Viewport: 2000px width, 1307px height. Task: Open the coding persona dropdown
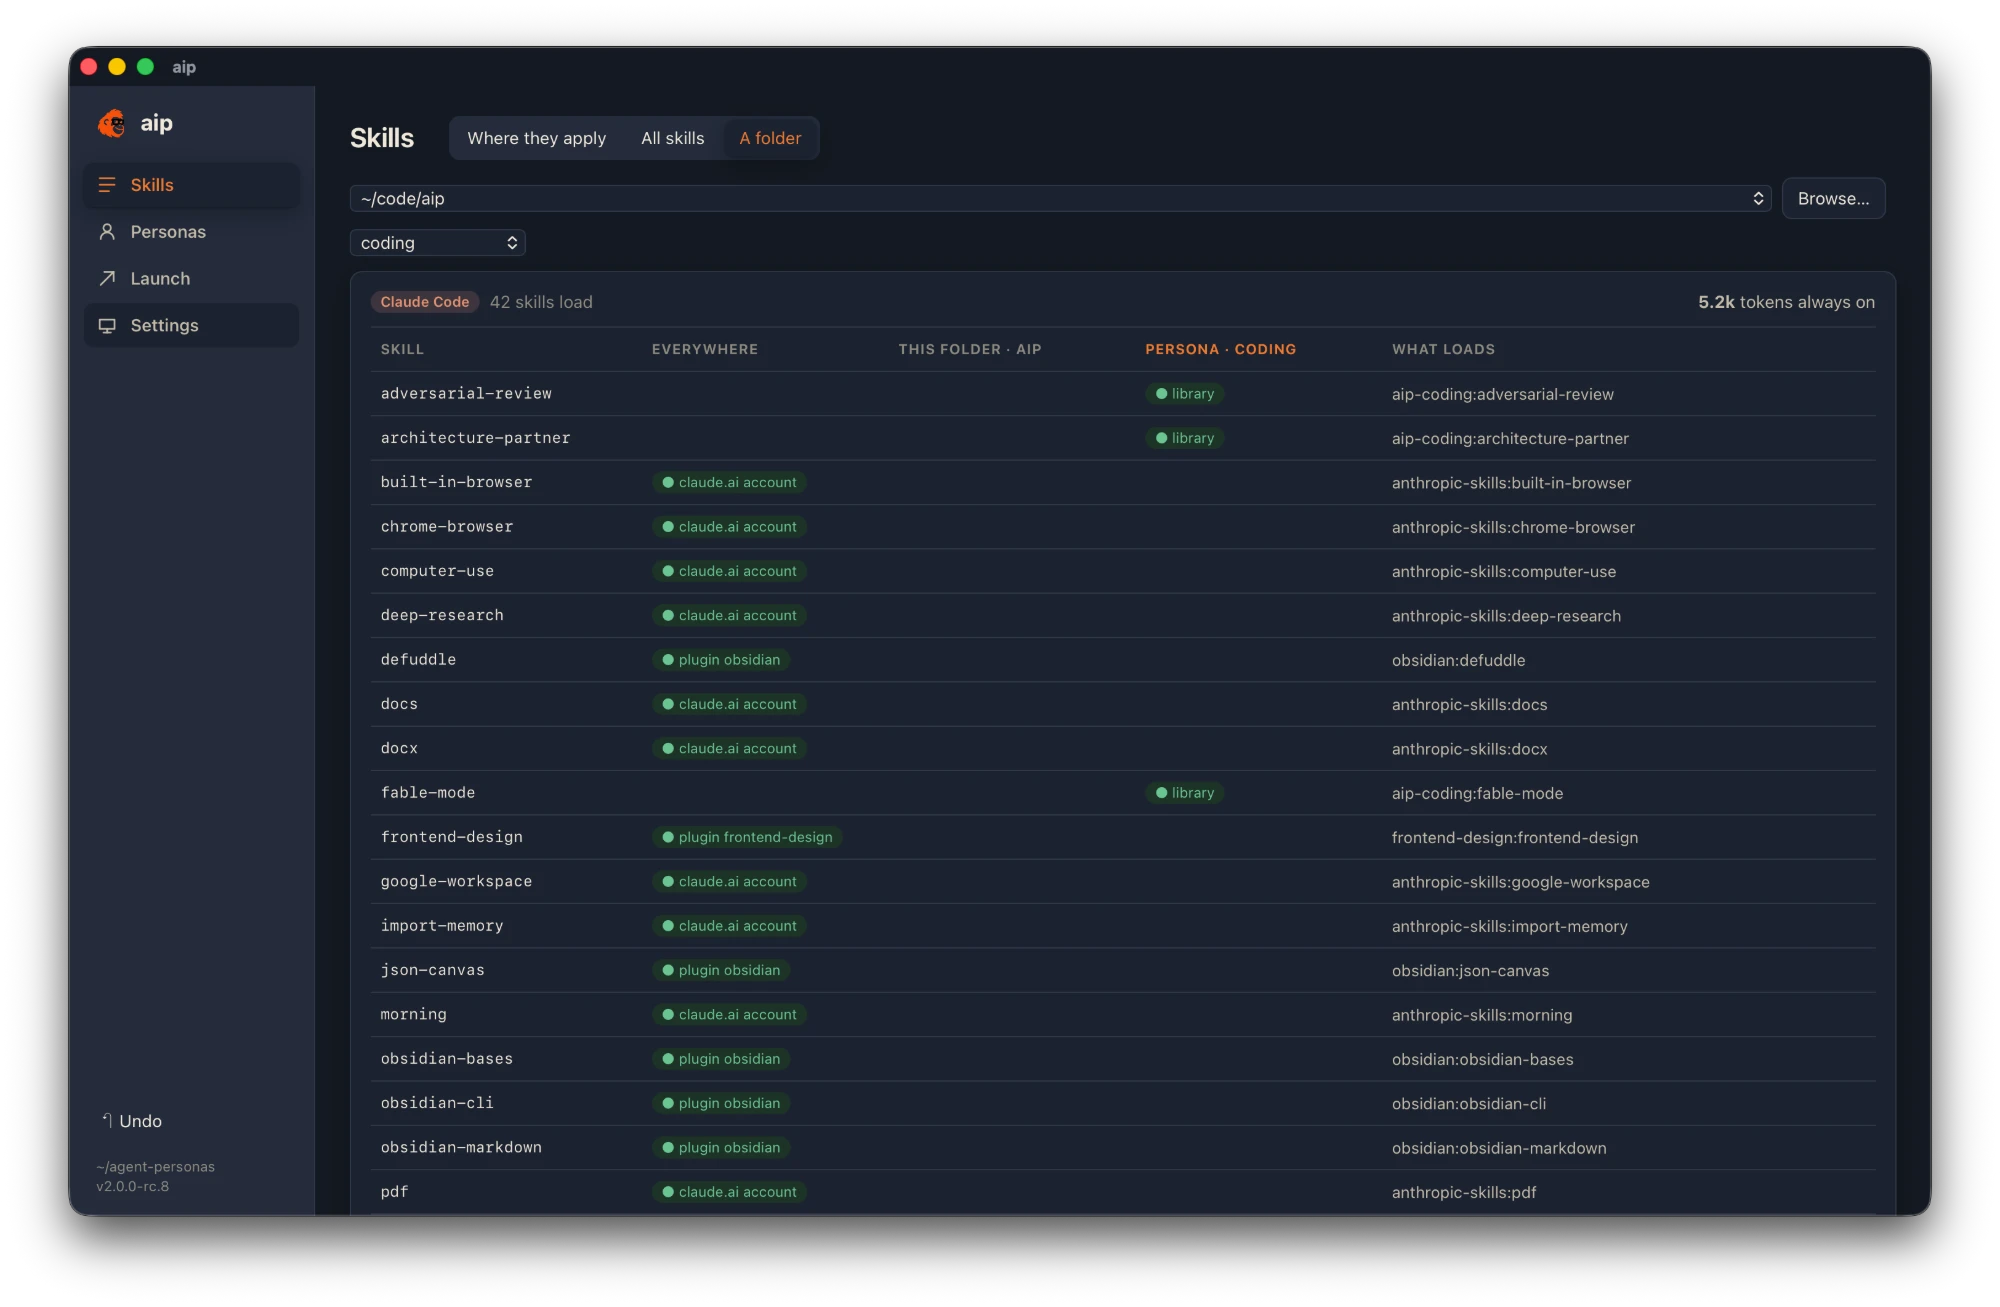pos(437,243)
